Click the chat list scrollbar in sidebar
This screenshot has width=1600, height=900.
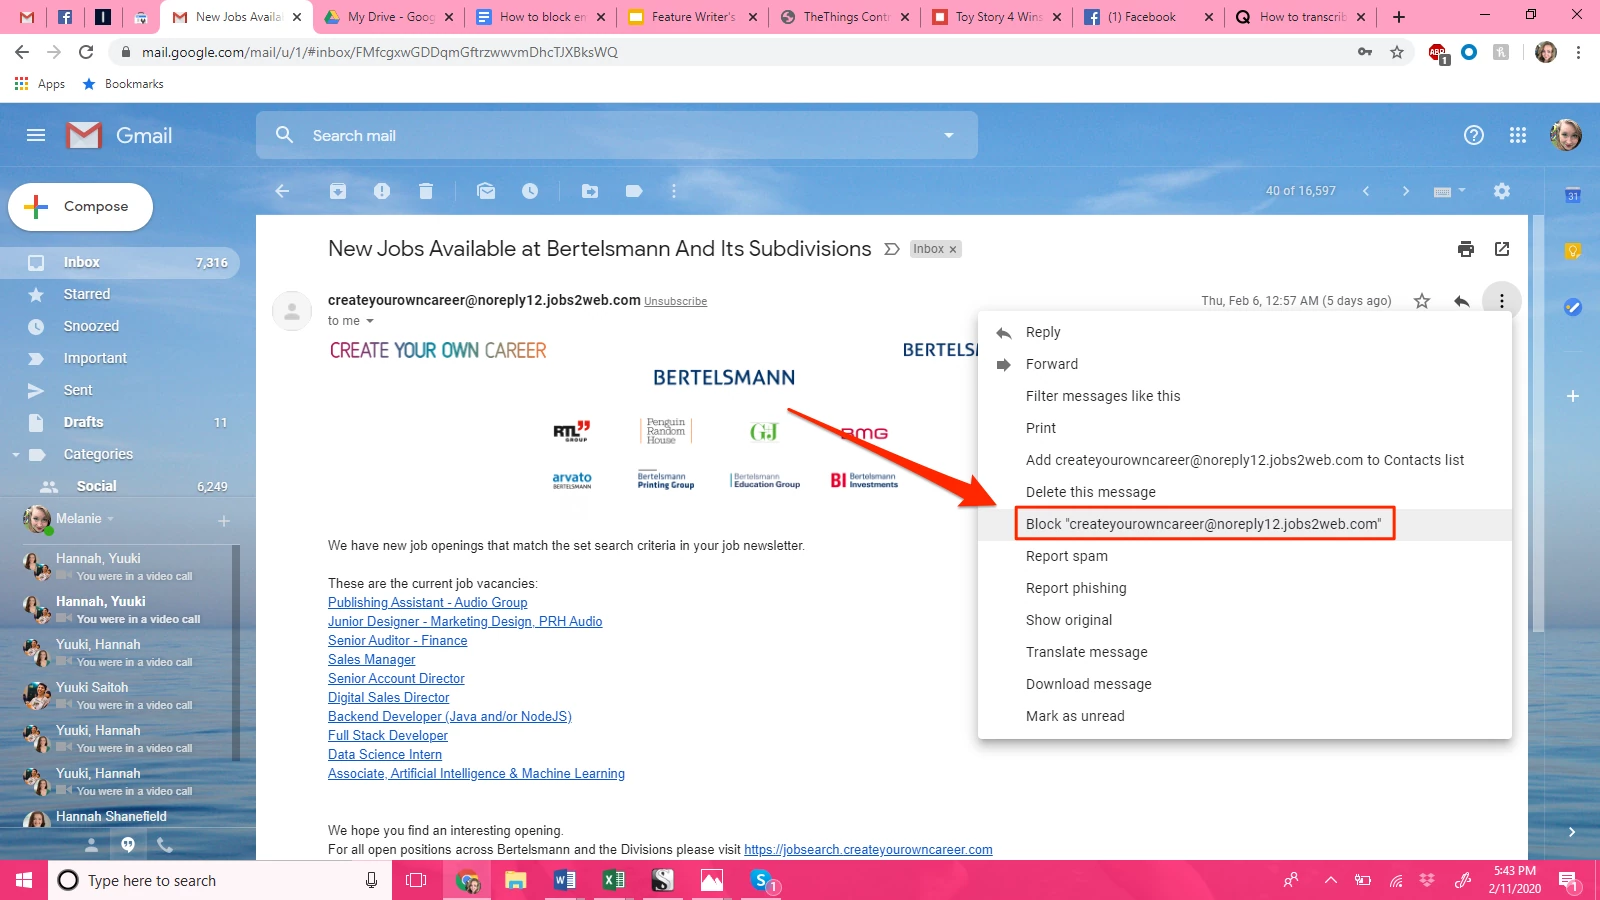pos(236,652)
